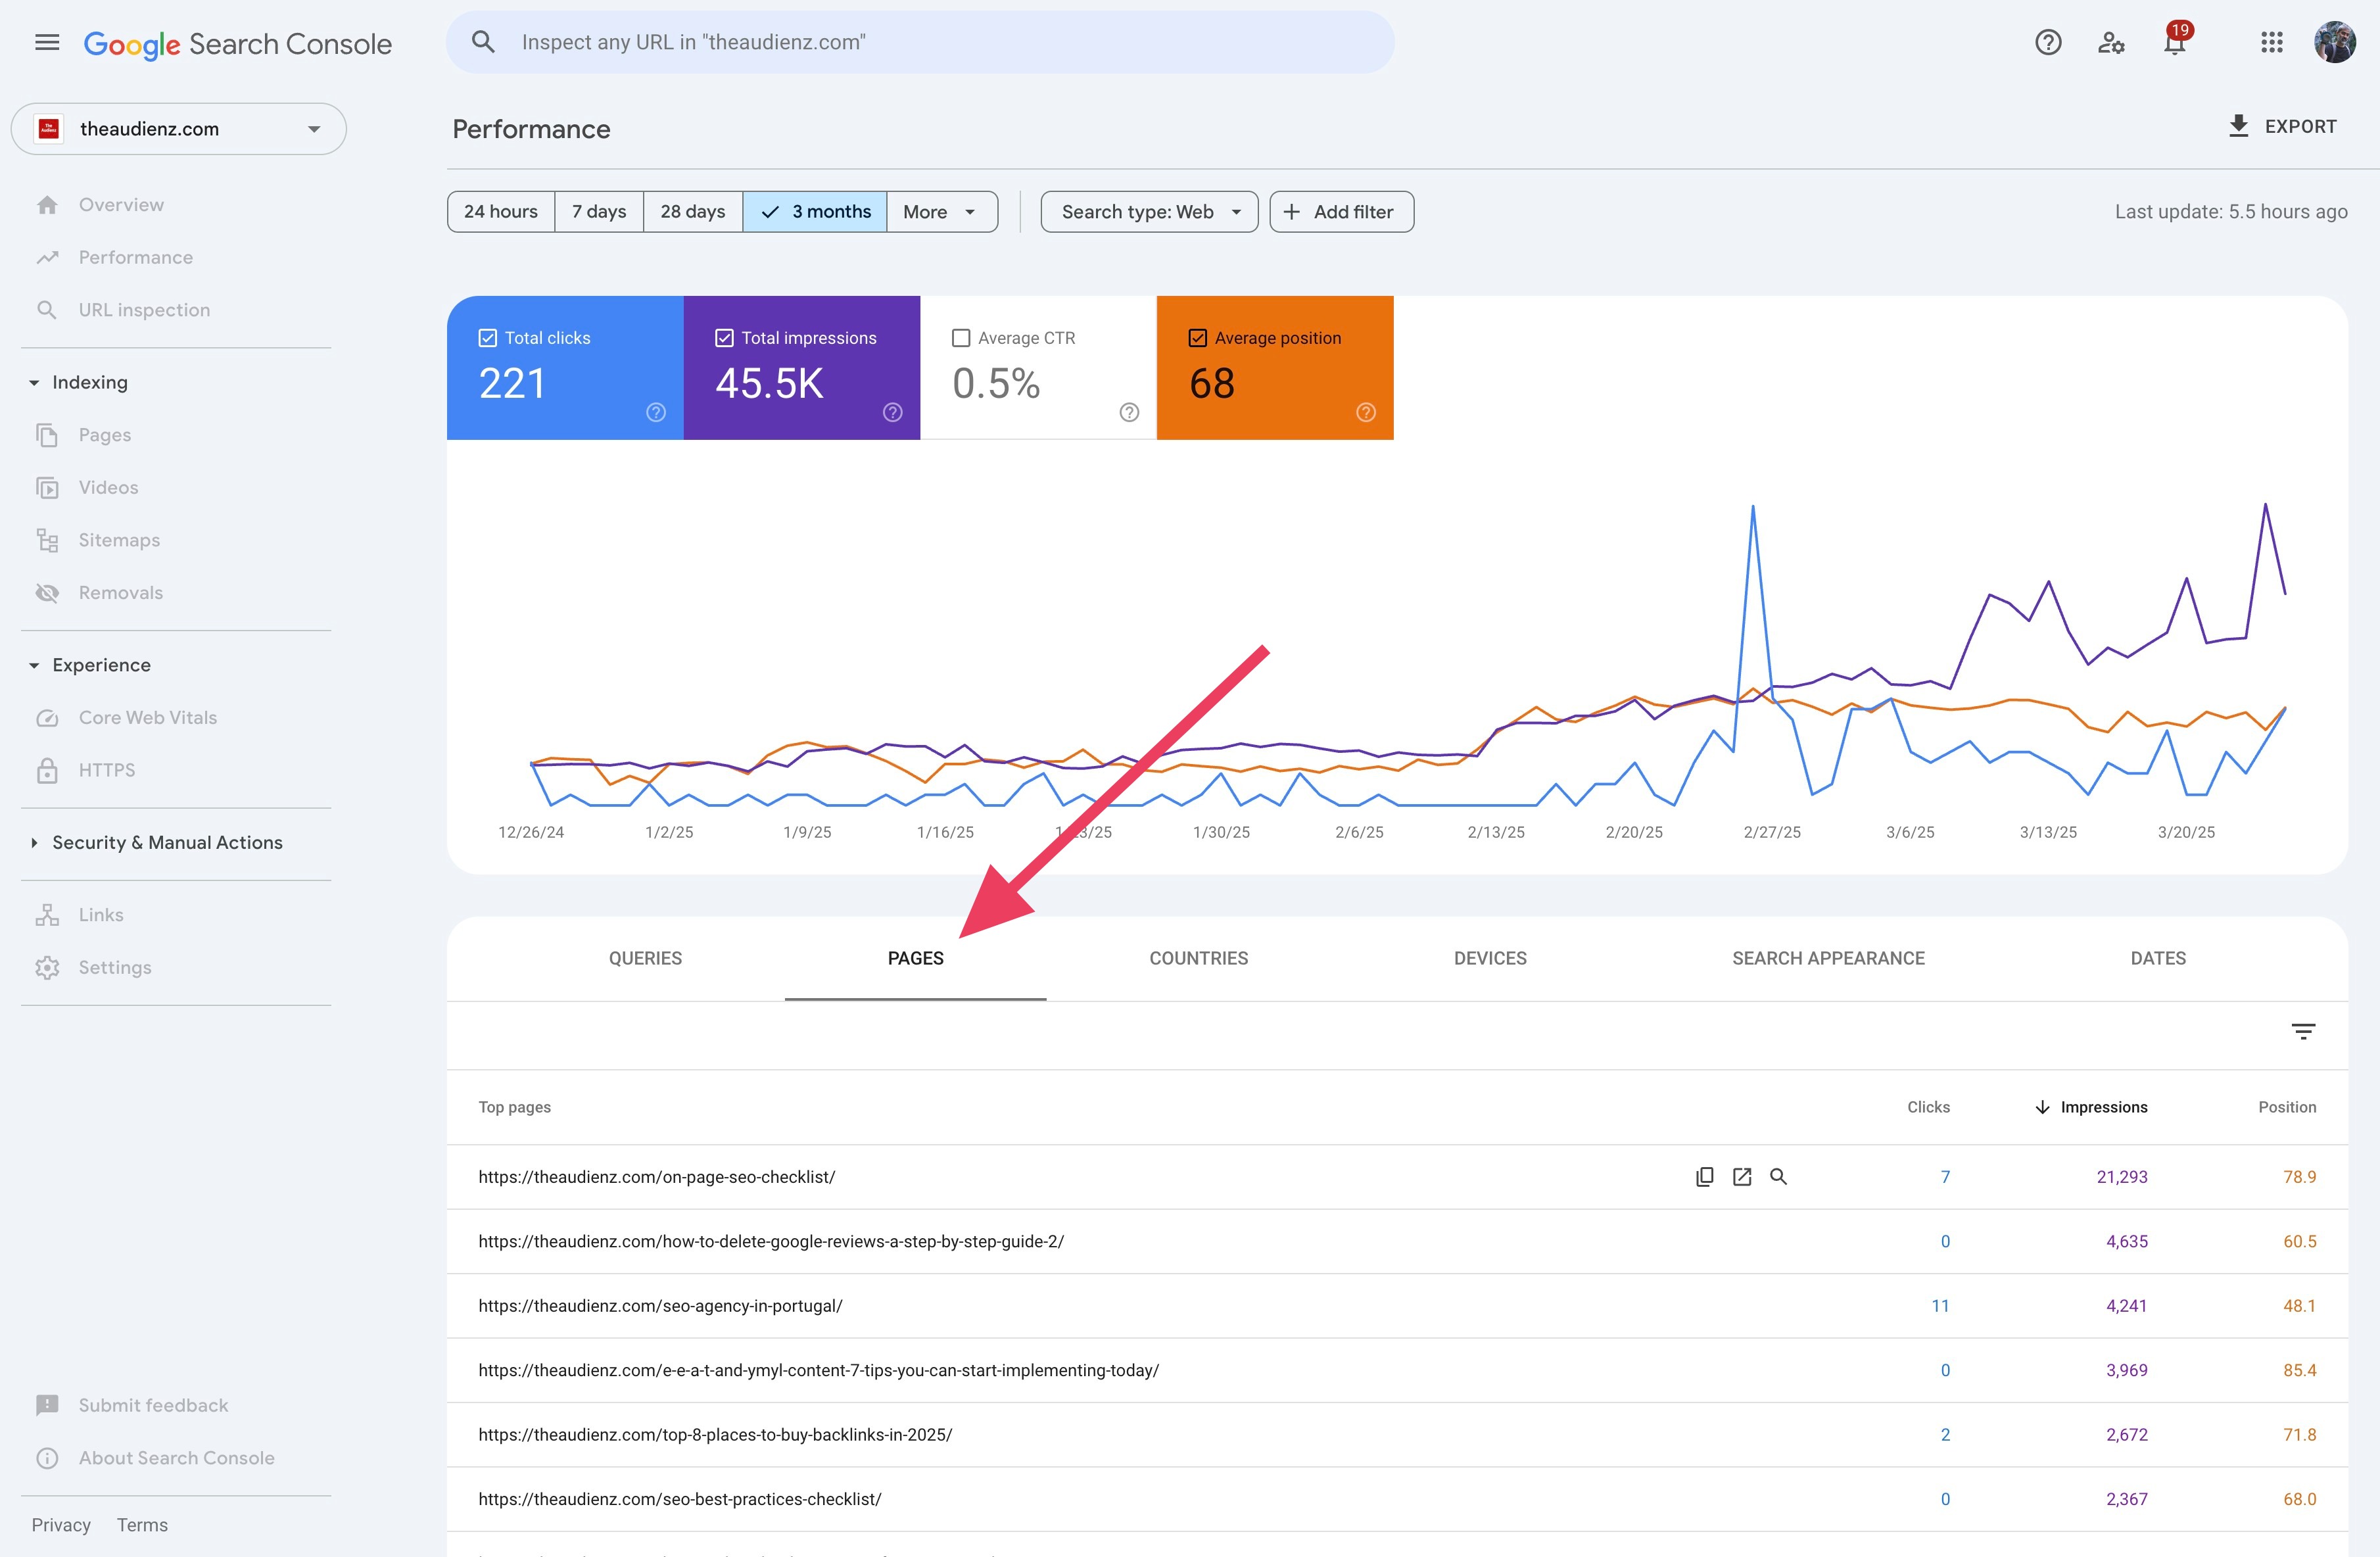The image size is (2380, 1557).
Task: Open the top-8-places-to-buy-backlinks row
Action: pos(1397,1435)
